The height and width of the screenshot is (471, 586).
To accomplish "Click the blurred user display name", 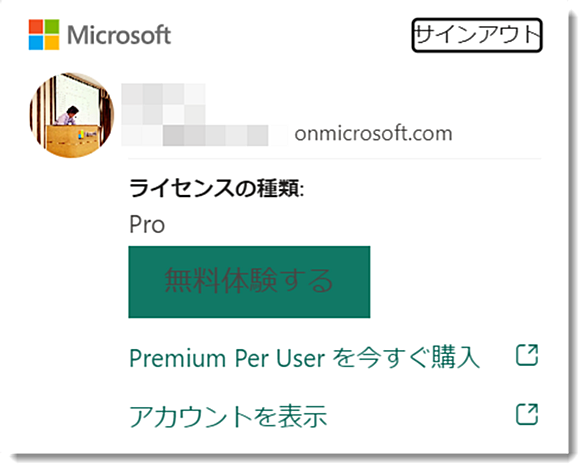I will (x=164, y=104).
